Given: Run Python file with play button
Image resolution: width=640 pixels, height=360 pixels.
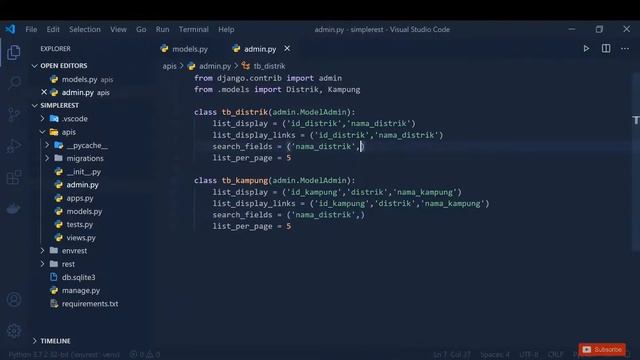Looking at the screenshot, I should pyautogui.click(x=586, y=49).
